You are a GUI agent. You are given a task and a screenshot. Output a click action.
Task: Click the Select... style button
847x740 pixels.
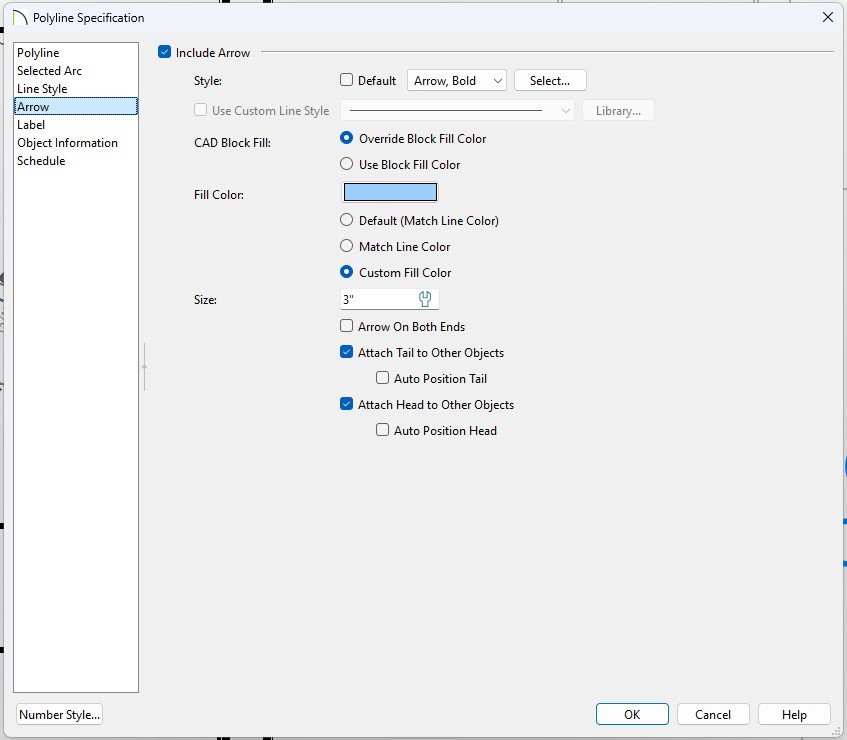coord(550,81)
